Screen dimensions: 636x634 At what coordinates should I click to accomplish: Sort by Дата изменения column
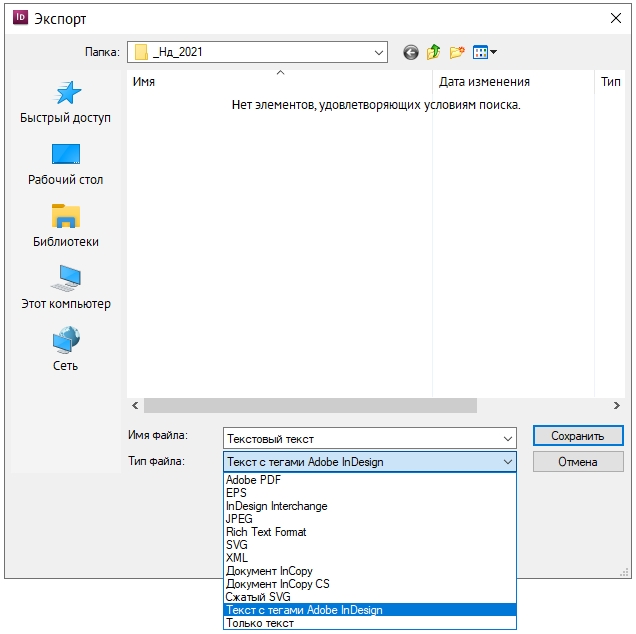click(513, 82)
